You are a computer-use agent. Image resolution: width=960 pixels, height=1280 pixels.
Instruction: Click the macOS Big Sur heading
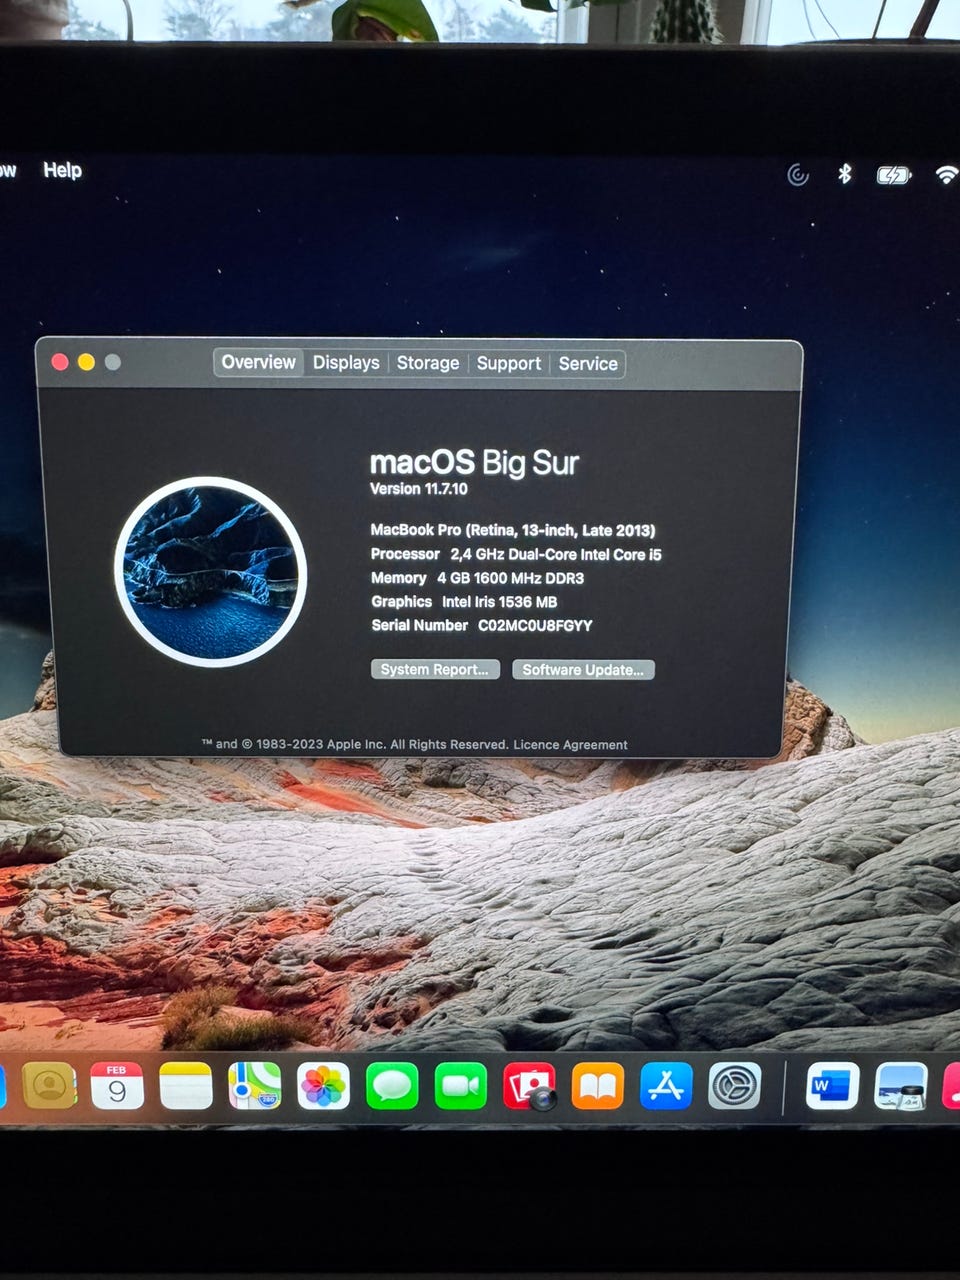(474, 462)
